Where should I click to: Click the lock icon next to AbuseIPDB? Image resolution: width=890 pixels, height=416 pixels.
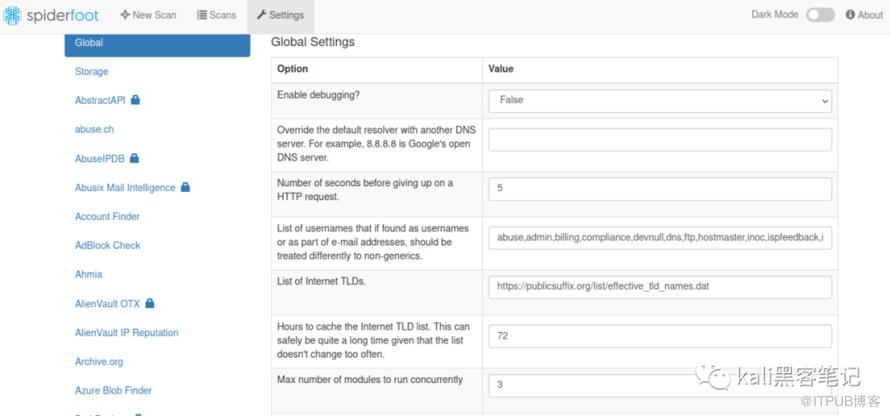pos(134,158)
